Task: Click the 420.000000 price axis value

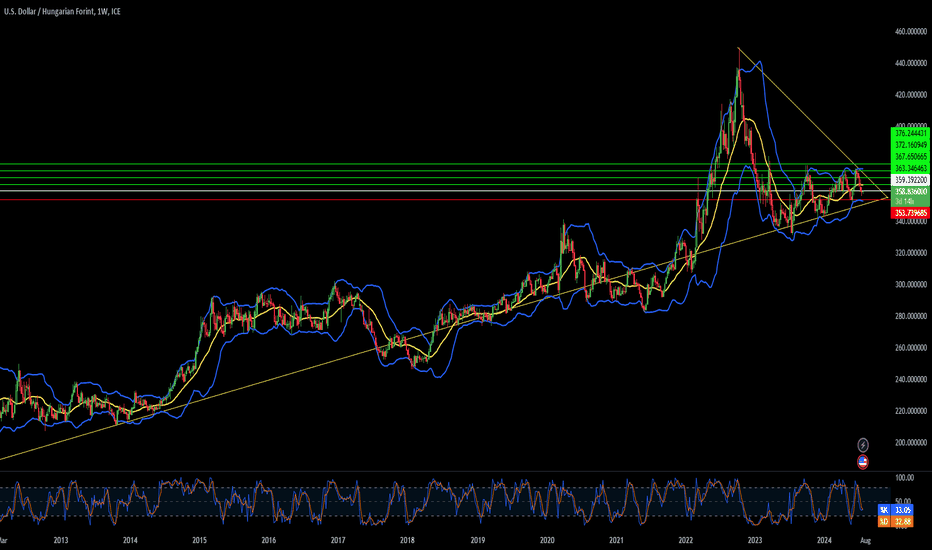Action: point(911,95)
